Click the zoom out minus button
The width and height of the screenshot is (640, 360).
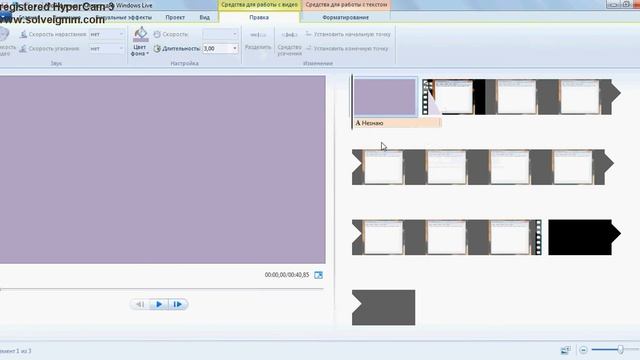pos(583,350)
